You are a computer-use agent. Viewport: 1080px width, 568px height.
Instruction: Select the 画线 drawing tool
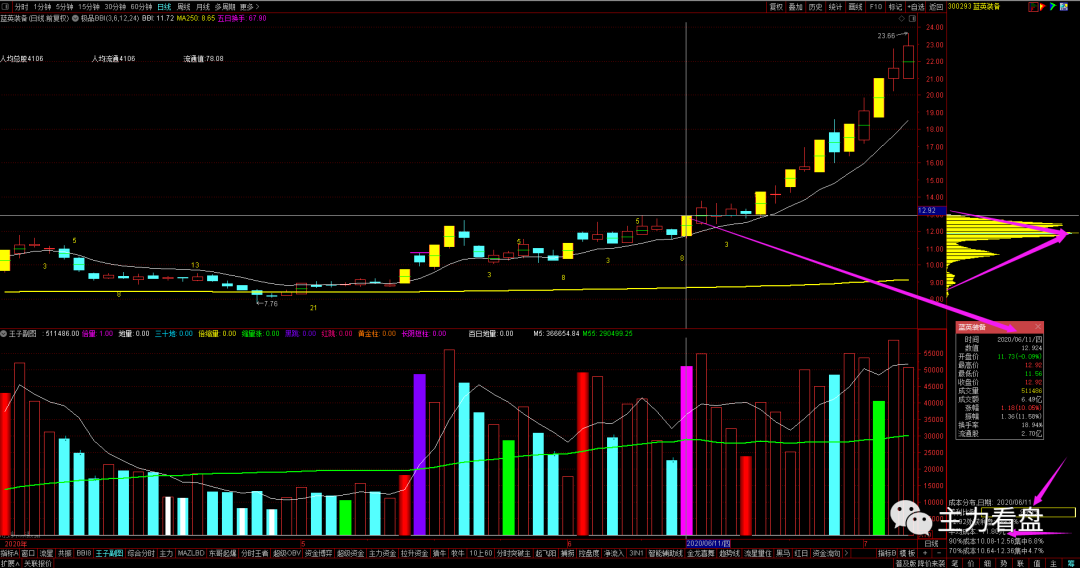[x=855, y=7]
